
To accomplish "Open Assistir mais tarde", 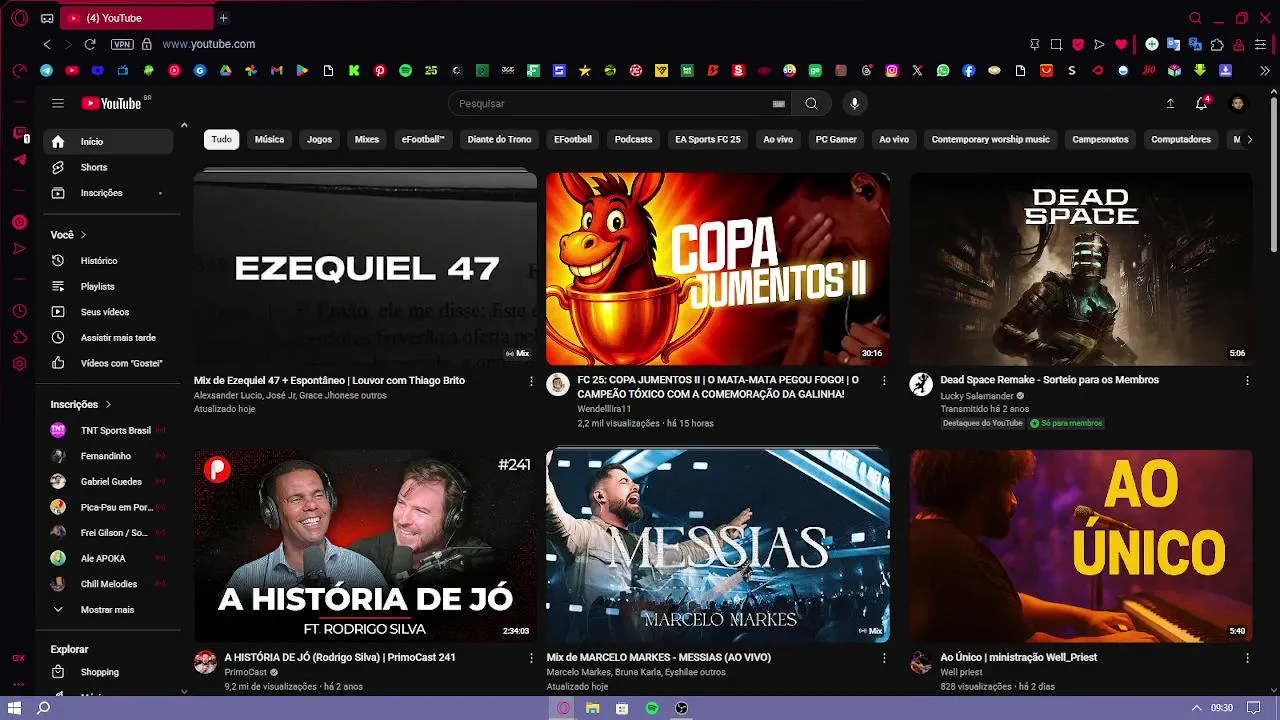I will pyautogui.click(x=108, y=338).
